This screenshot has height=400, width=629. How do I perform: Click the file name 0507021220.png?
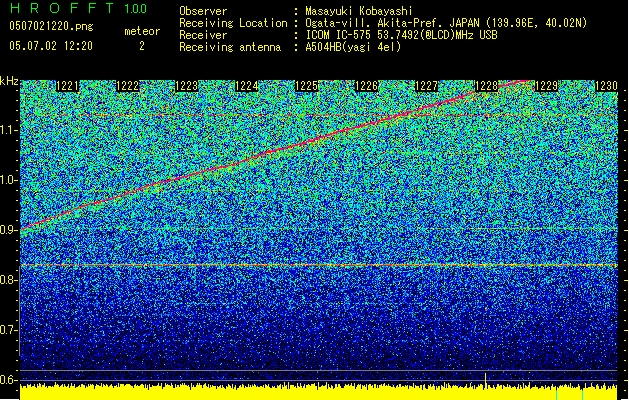coord(51,27)
